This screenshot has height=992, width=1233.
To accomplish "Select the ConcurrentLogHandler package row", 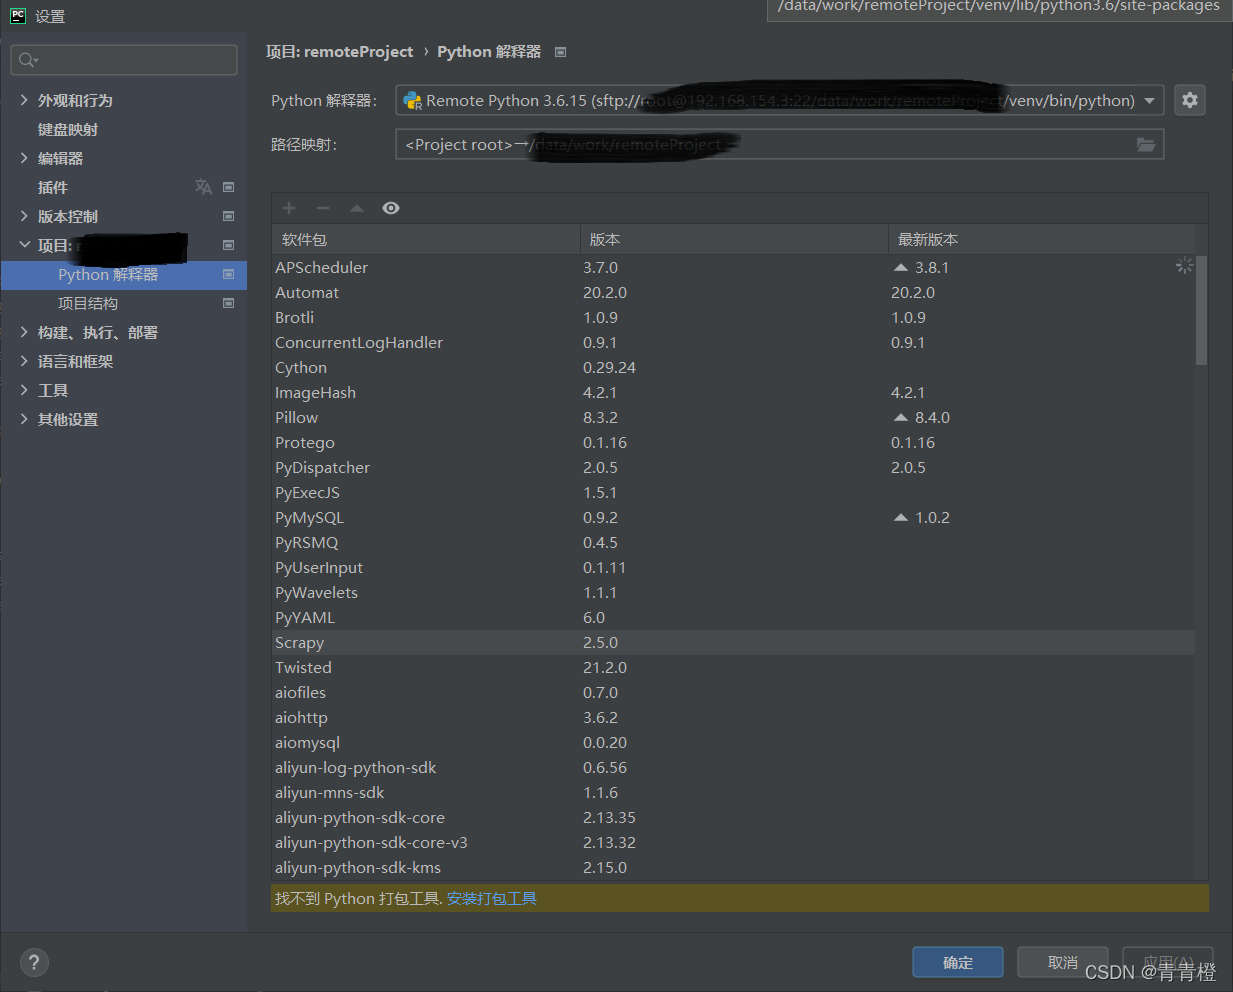I will (733, 342).
